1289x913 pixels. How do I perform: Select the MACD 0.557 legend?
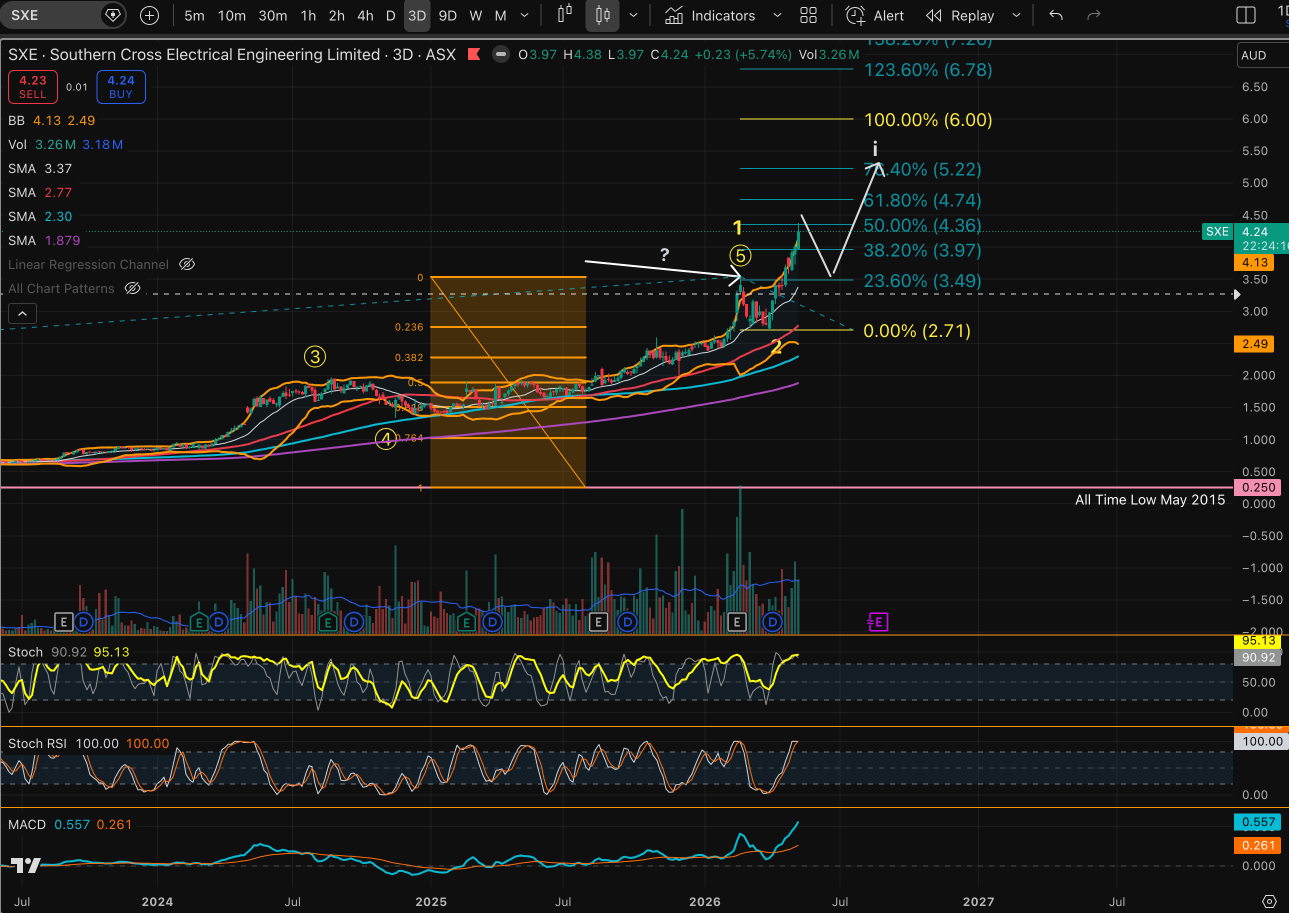[70, 825]
